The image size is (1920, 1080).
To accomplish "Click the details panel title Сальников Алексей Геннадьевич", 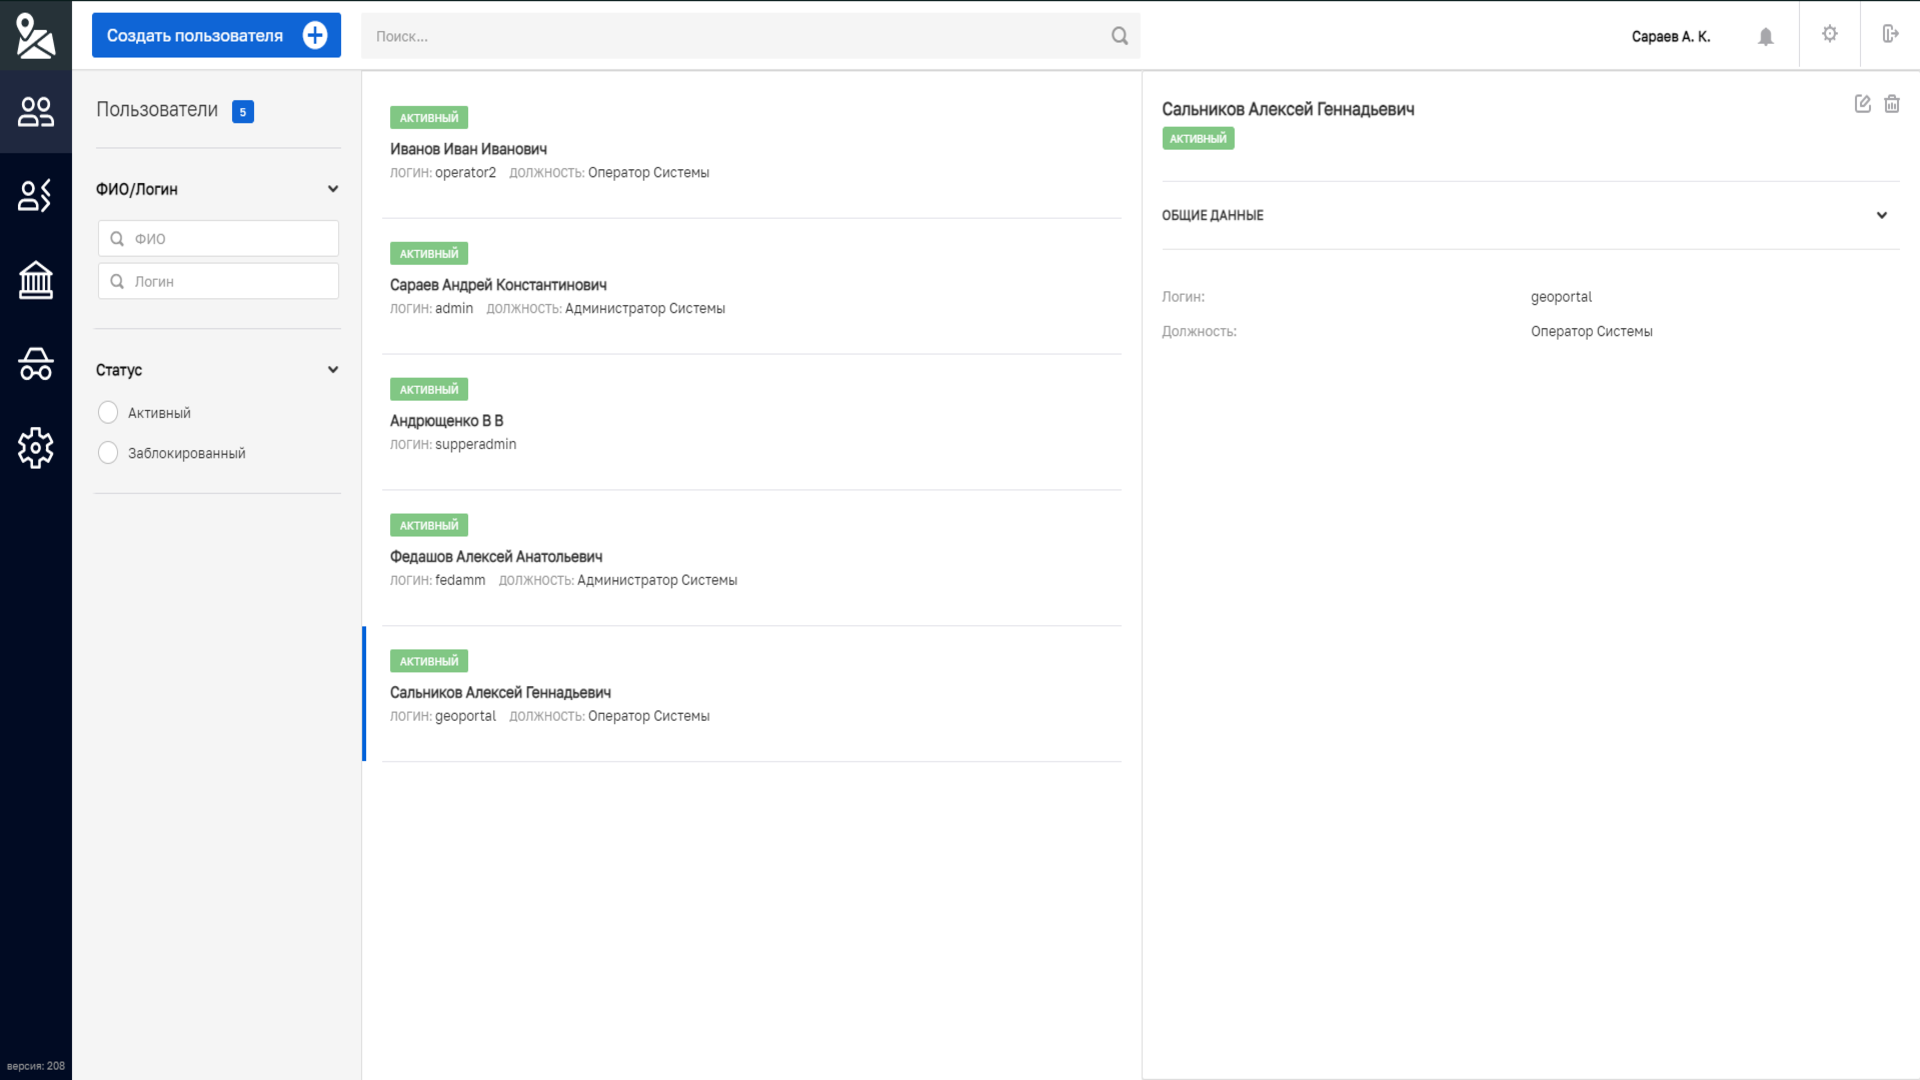I will [1288, 109].
